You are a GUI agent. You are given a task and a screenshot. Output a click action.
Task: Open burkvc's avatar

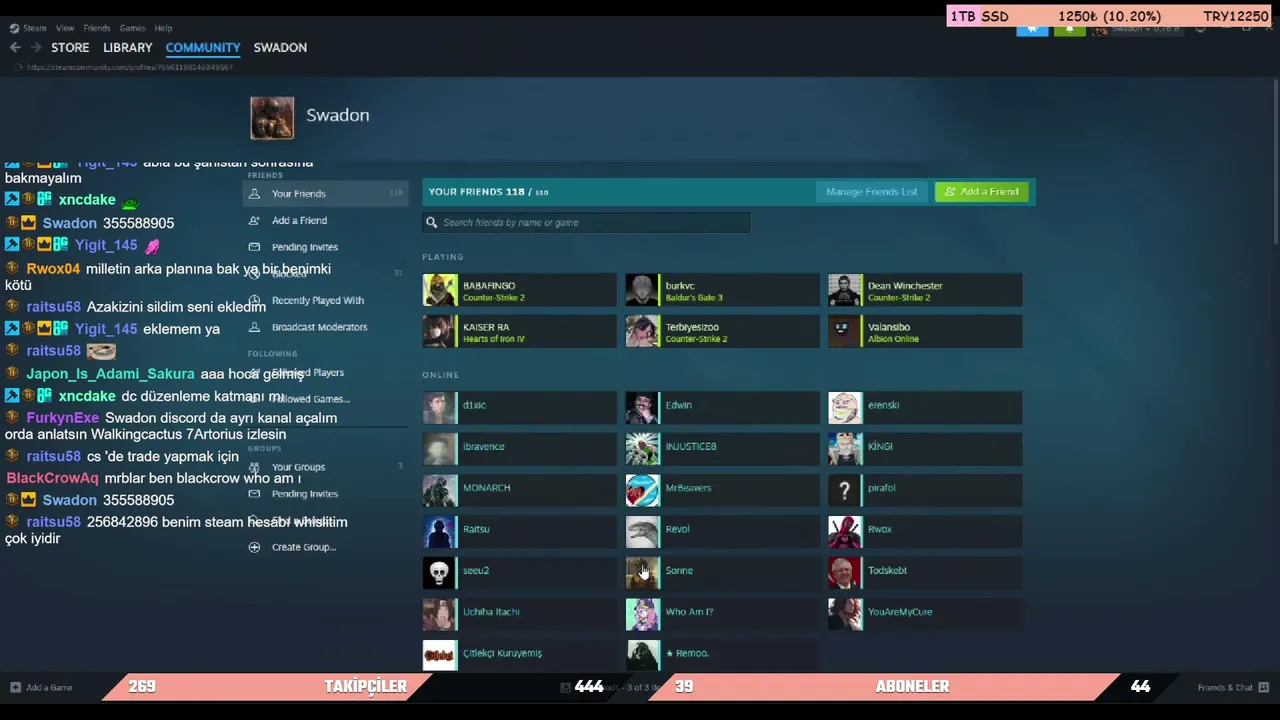pyautogui.click(x=643, y=290)
